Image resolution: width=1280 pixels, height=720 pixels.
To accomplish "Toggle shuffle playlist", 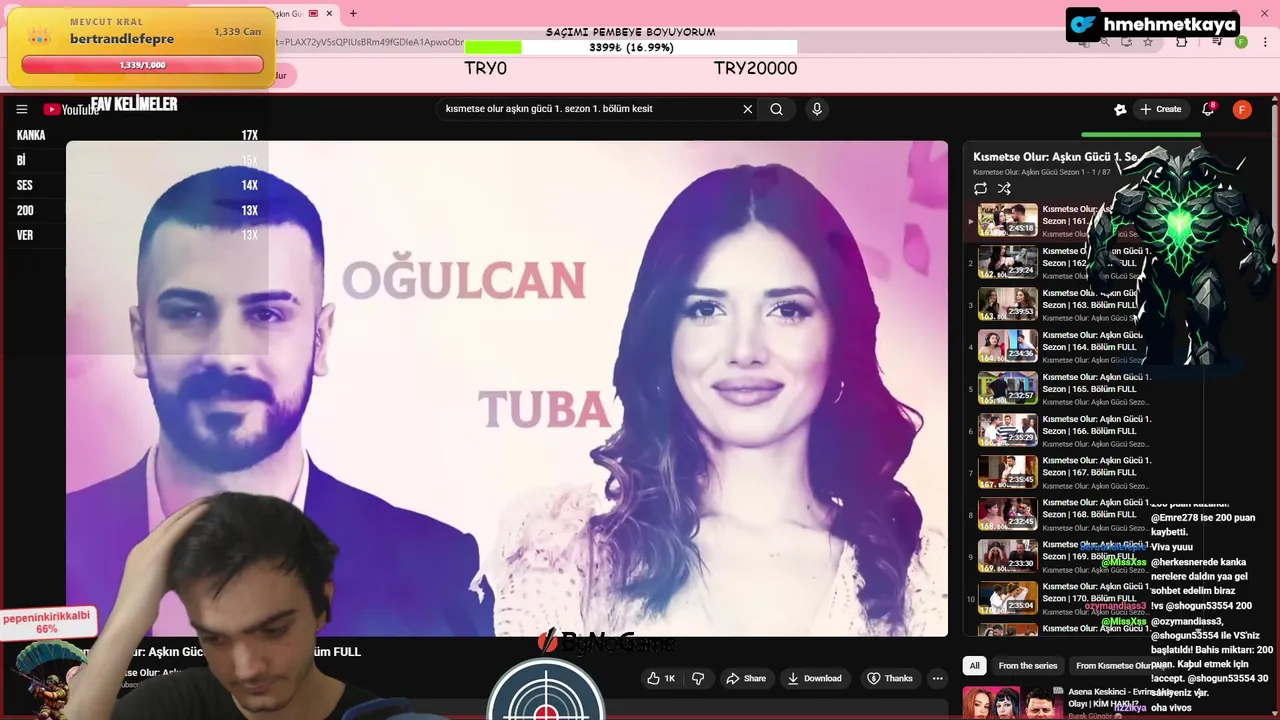I will tap(1004, 188).
